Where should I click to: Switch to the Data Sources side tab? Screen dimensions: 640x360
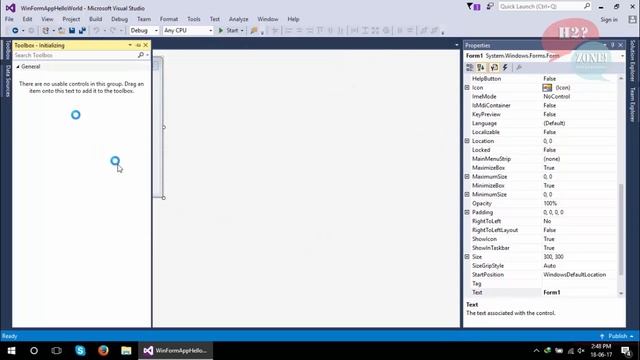(7, 81)
